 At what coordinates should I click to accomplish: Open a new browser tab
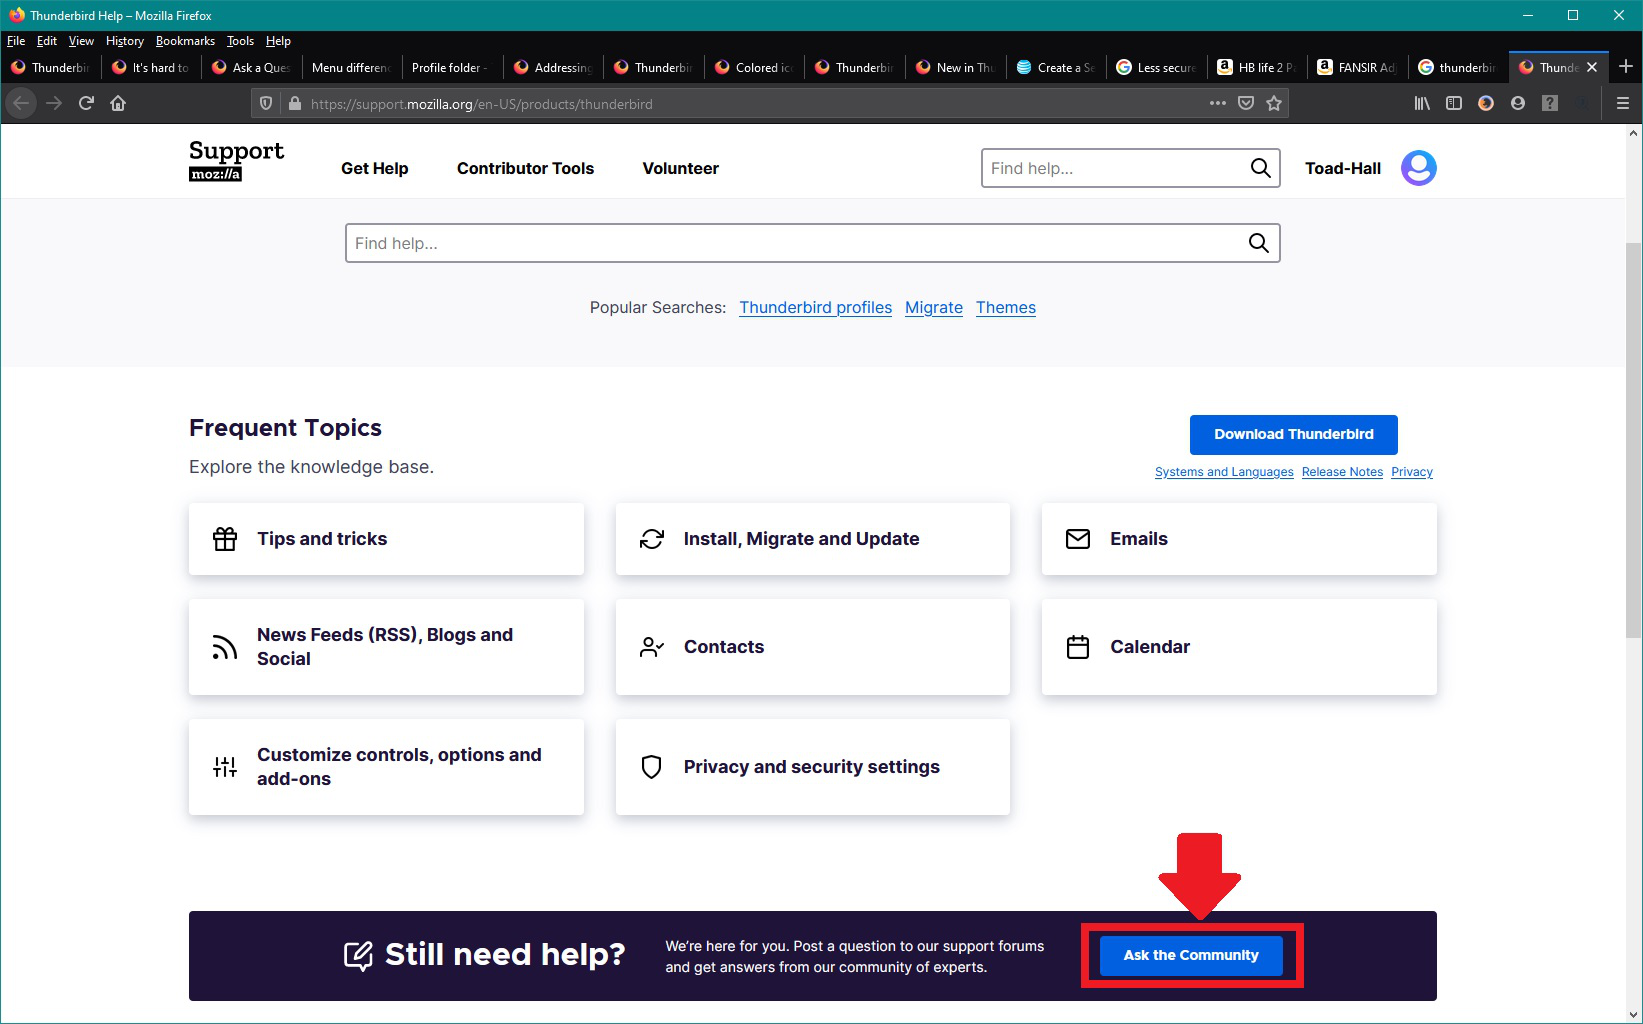[x=1626, y=67]
